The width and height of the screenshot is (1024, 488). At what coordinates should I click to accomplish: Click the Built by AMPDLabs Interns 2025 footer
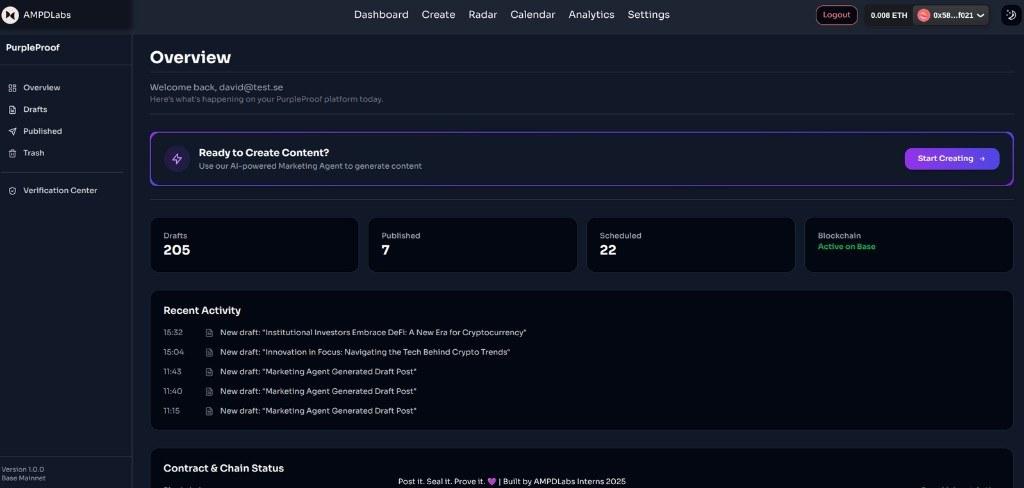(564, 481)
